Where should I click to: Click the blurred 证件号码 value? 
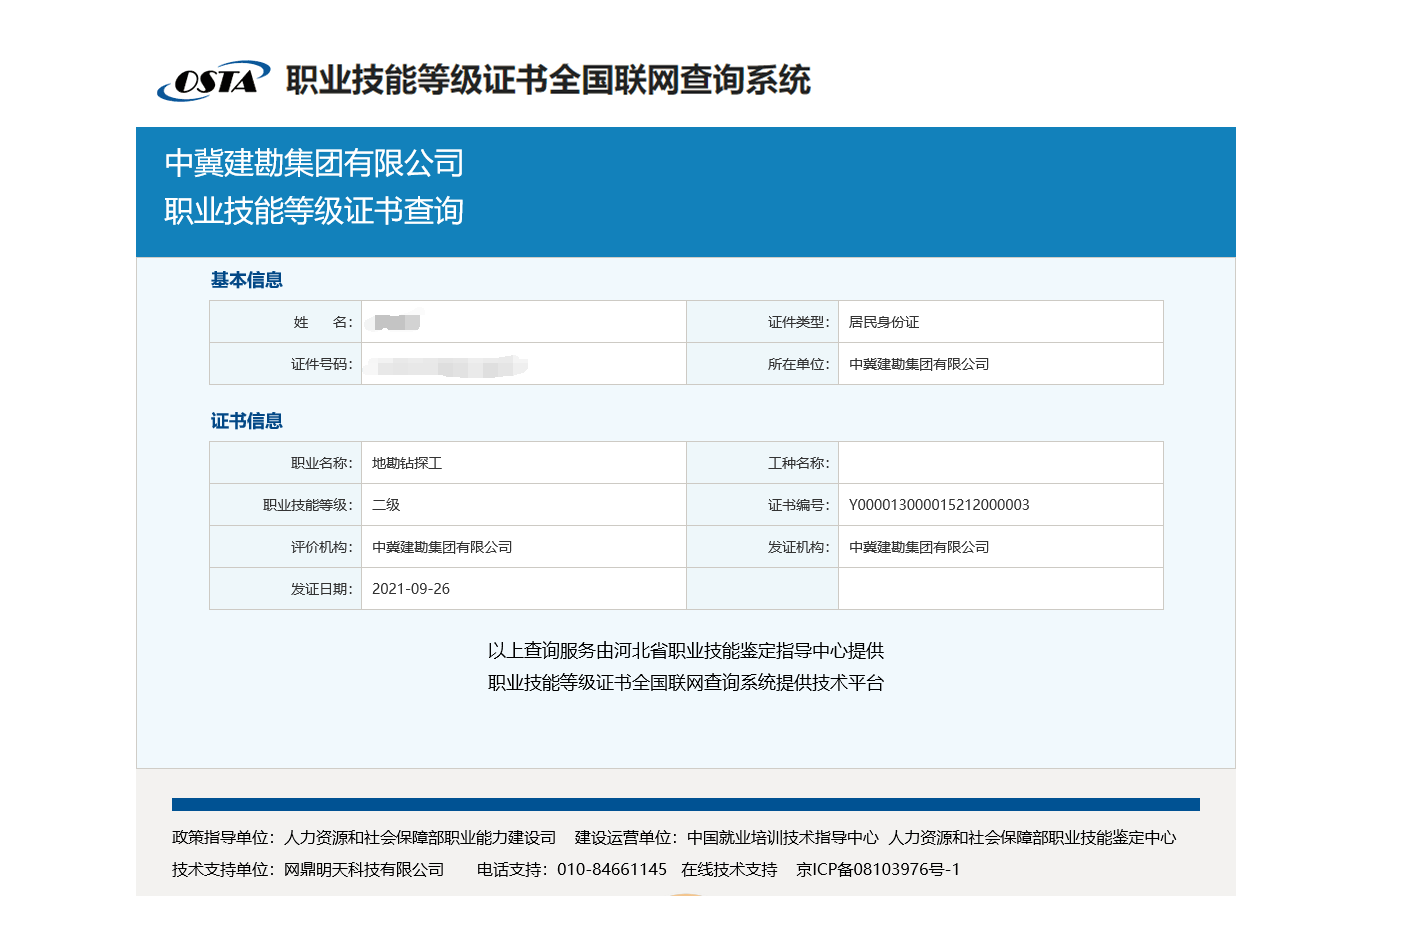point(447,366)
